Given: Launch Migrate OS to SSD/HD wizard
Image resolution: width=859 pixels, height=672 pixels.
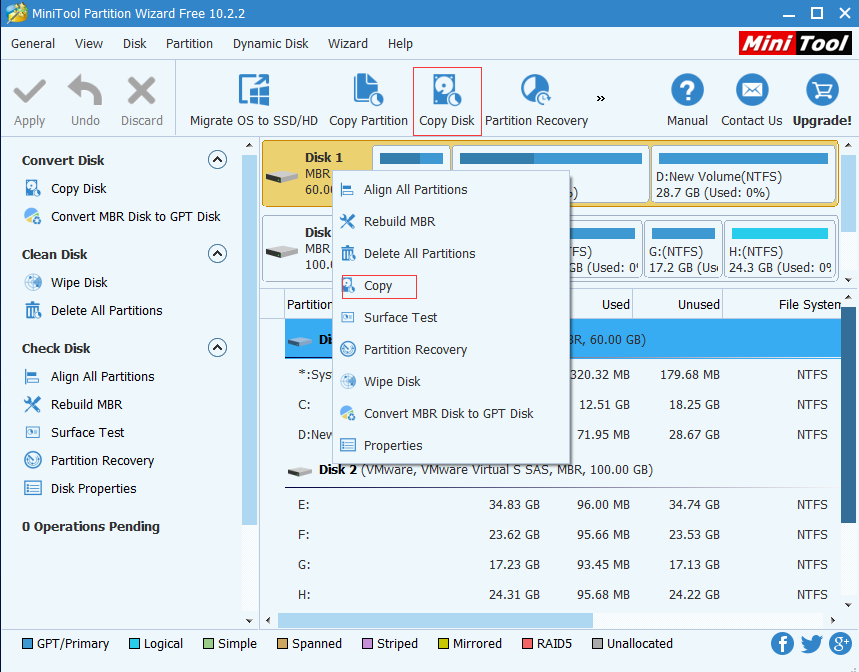Looking at the screenshot, I should pos(254,101).
